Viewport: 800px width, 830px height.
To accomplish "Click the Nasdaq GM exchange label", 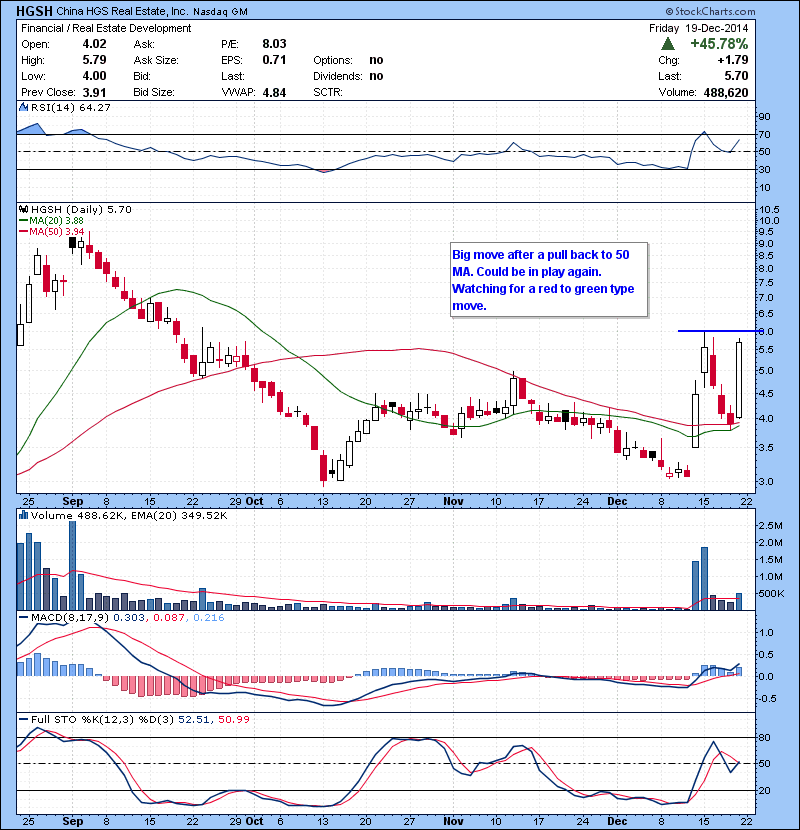I will click(220, 12).
